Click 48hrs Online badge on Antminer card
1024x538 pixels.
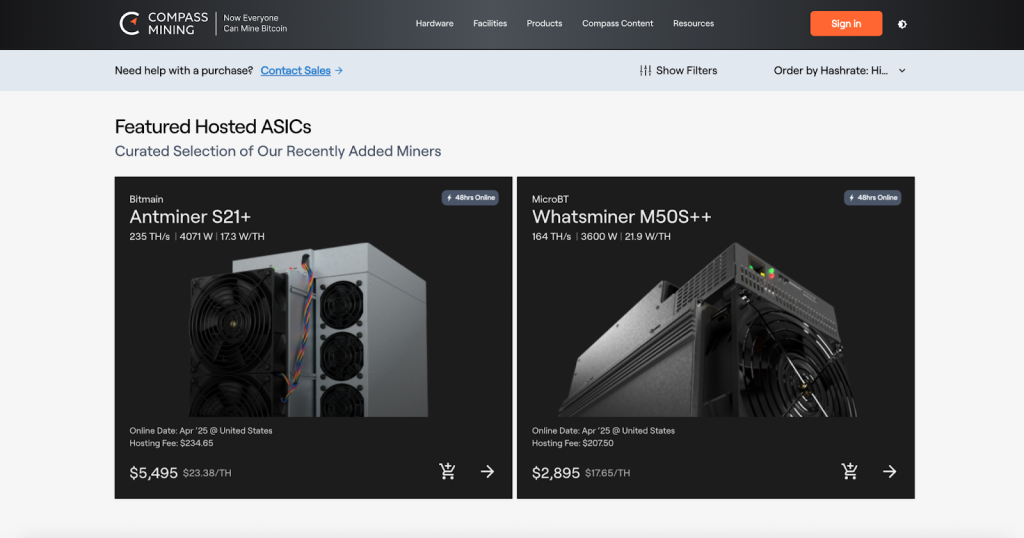(470, 198)
